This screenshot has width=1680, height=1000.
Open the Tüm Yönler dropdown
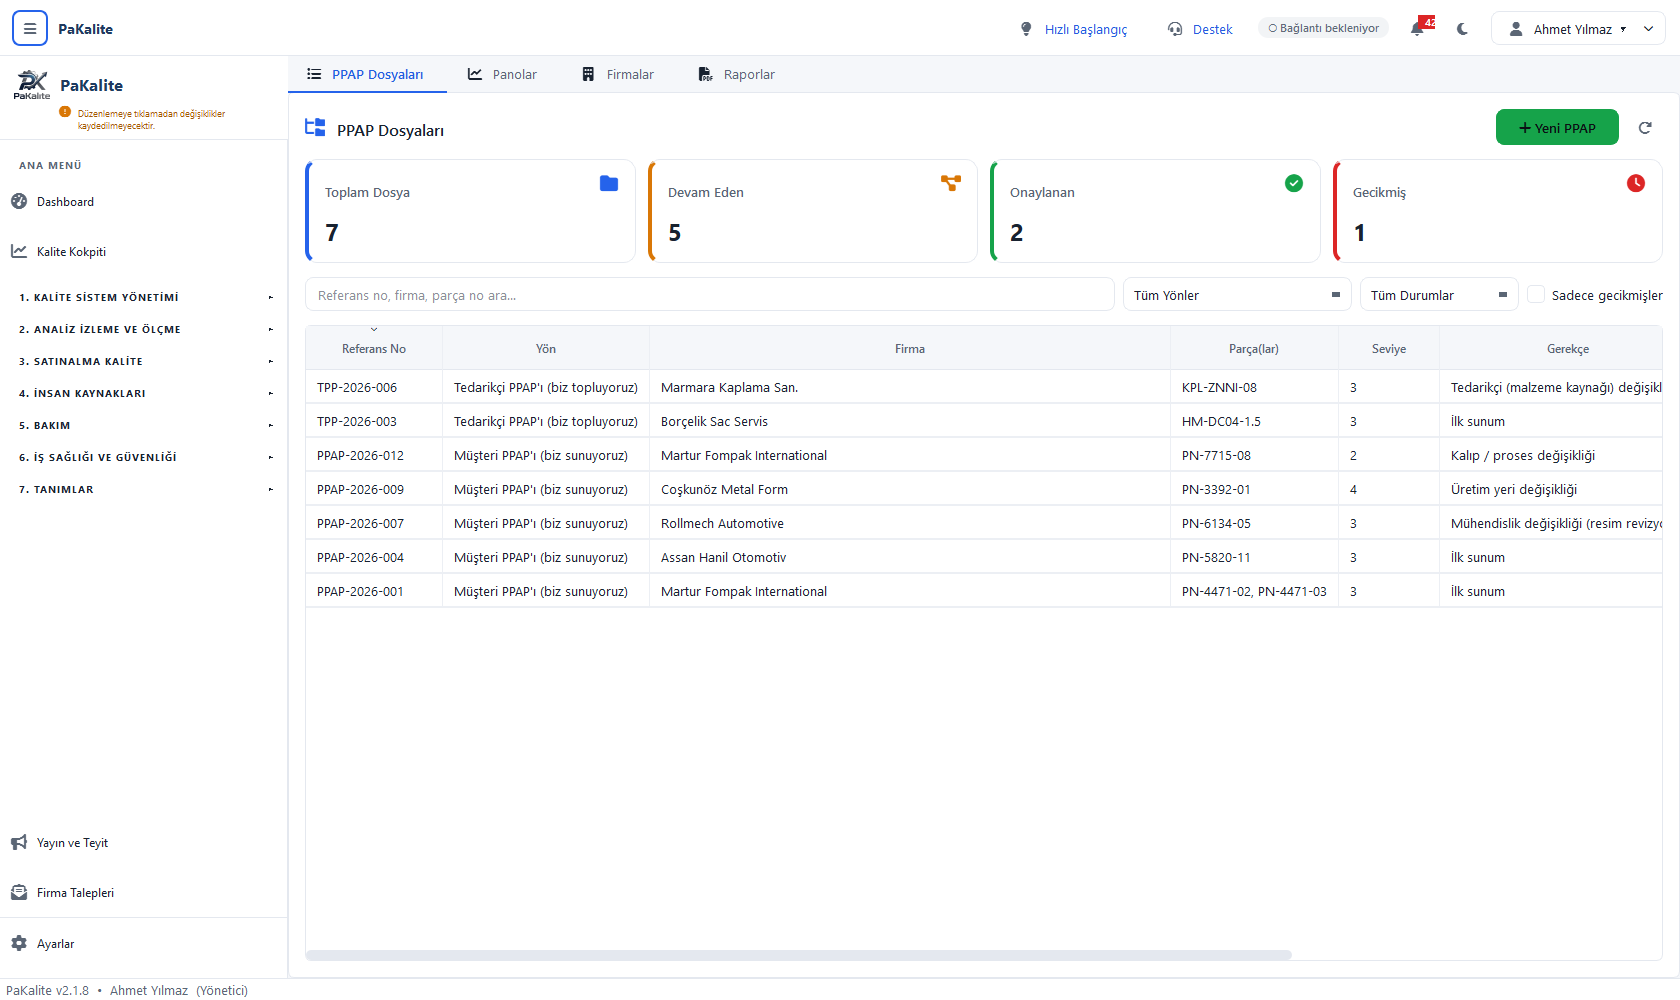pos(1237,295)
